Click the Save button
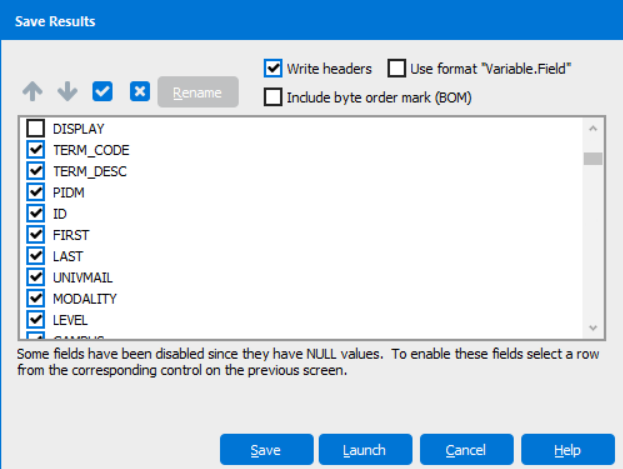The image size is (623, 469). click(266, 450)
